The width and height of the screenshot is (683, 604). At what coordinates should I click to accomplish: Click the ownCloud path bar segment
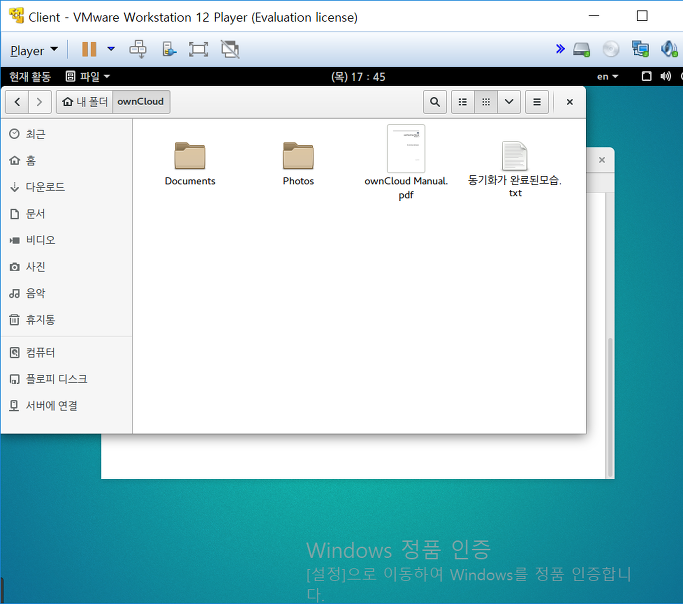point(141,102)
